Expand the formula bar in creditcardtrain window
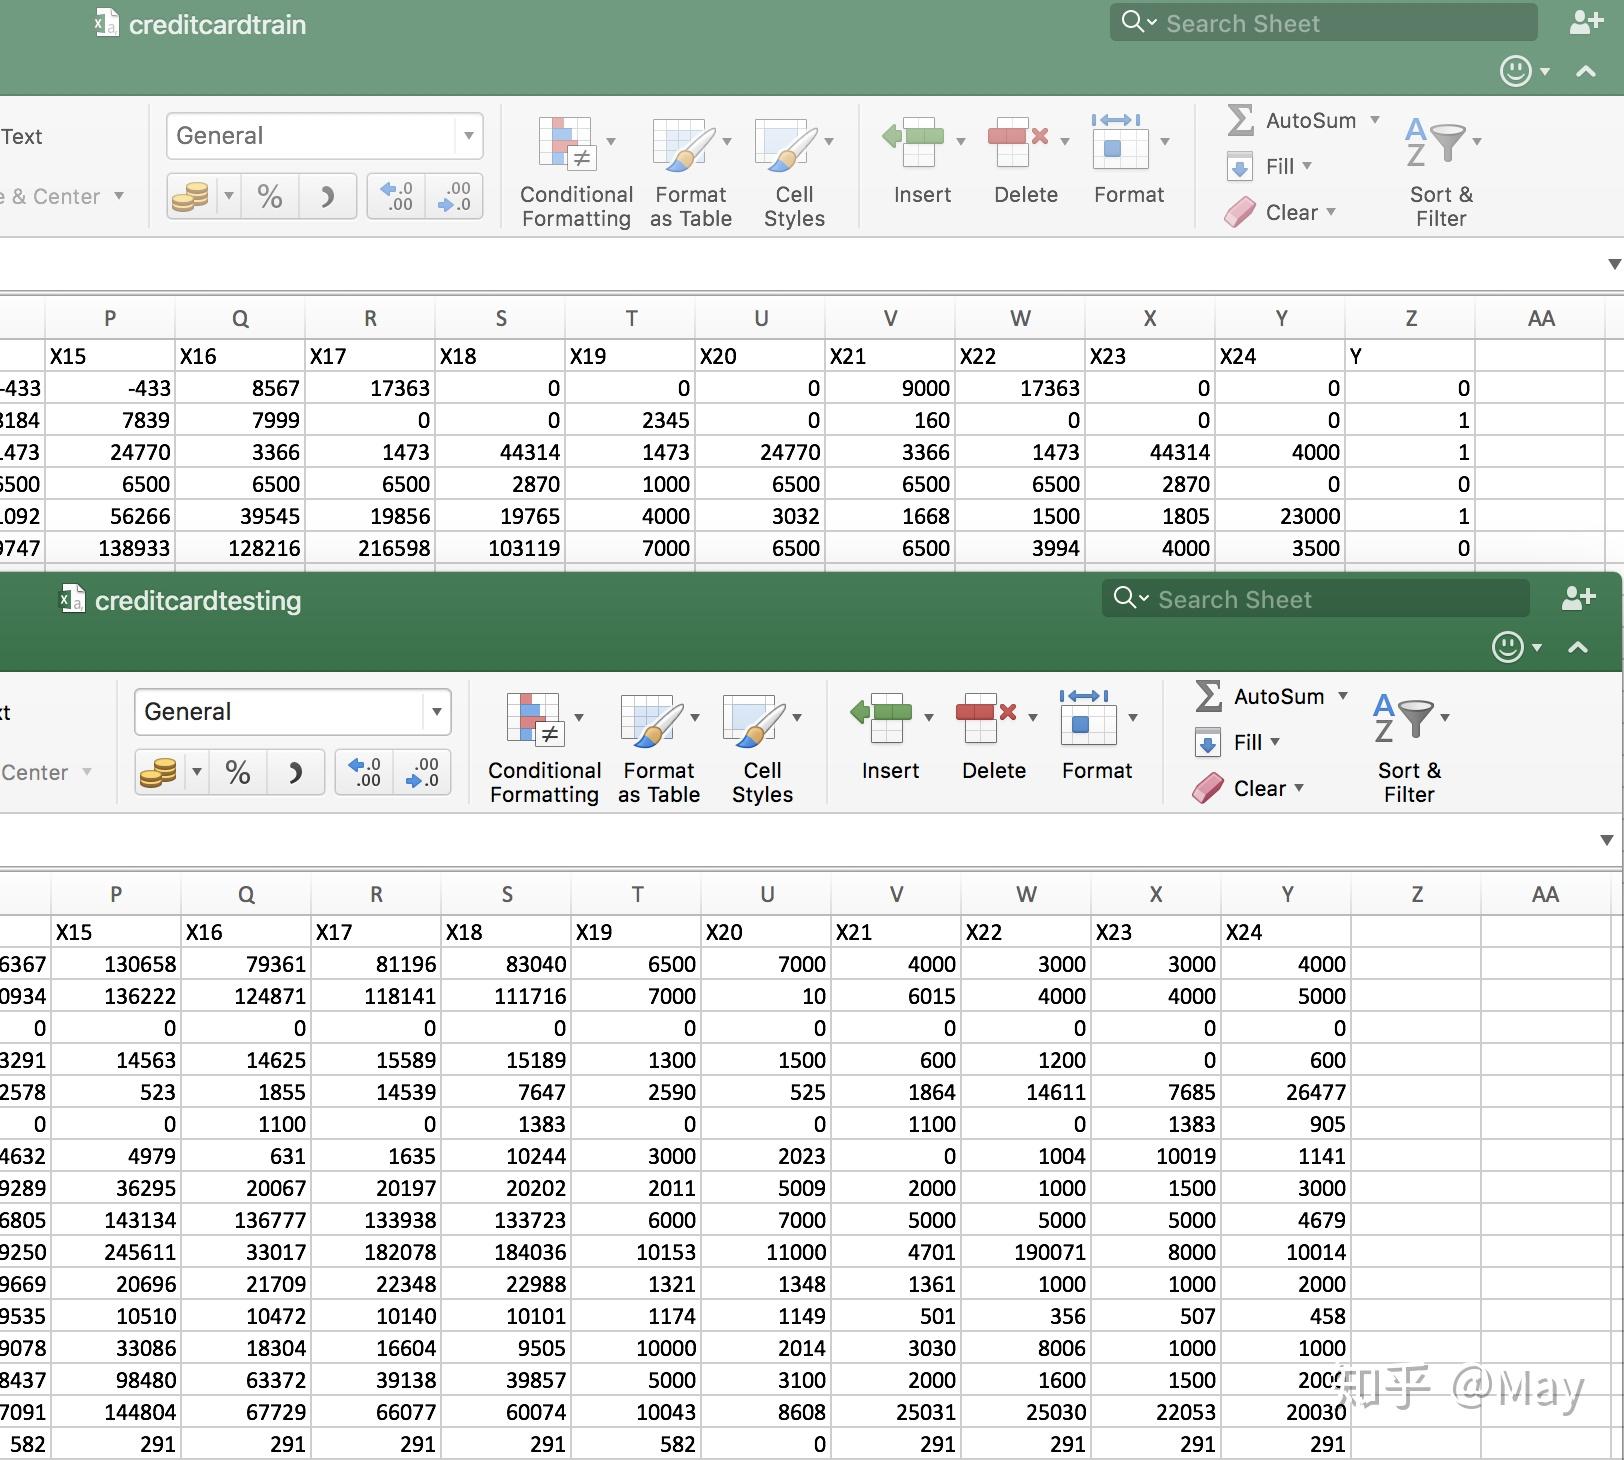The image size is (1624, 1460). pyautogui.click(x=1613, y=264)
